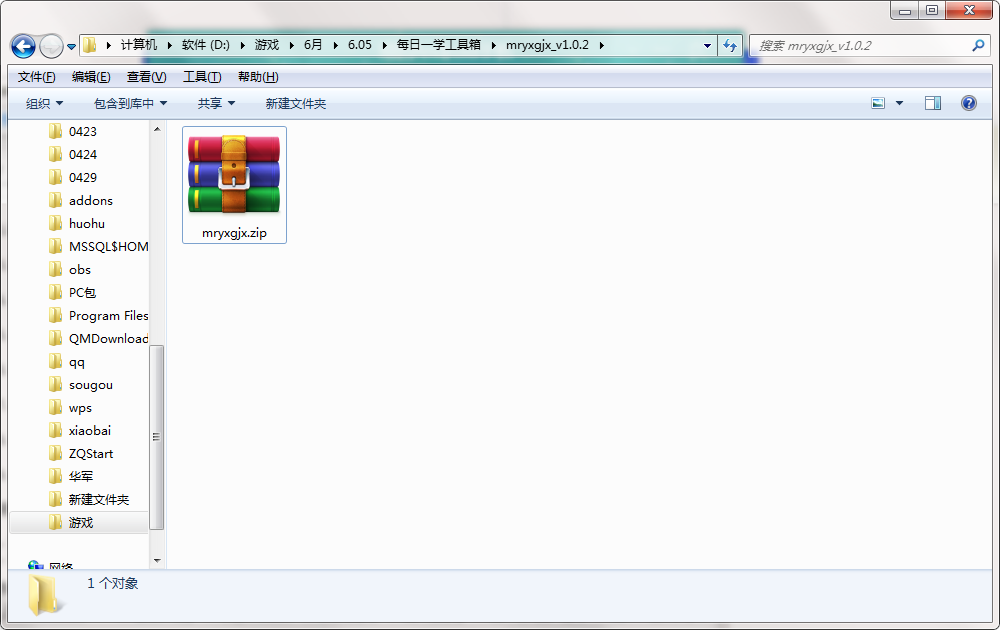This screenshot has height=630, width=1000.
Task: Open the more view options arrow
Action: tap(899, 103)
